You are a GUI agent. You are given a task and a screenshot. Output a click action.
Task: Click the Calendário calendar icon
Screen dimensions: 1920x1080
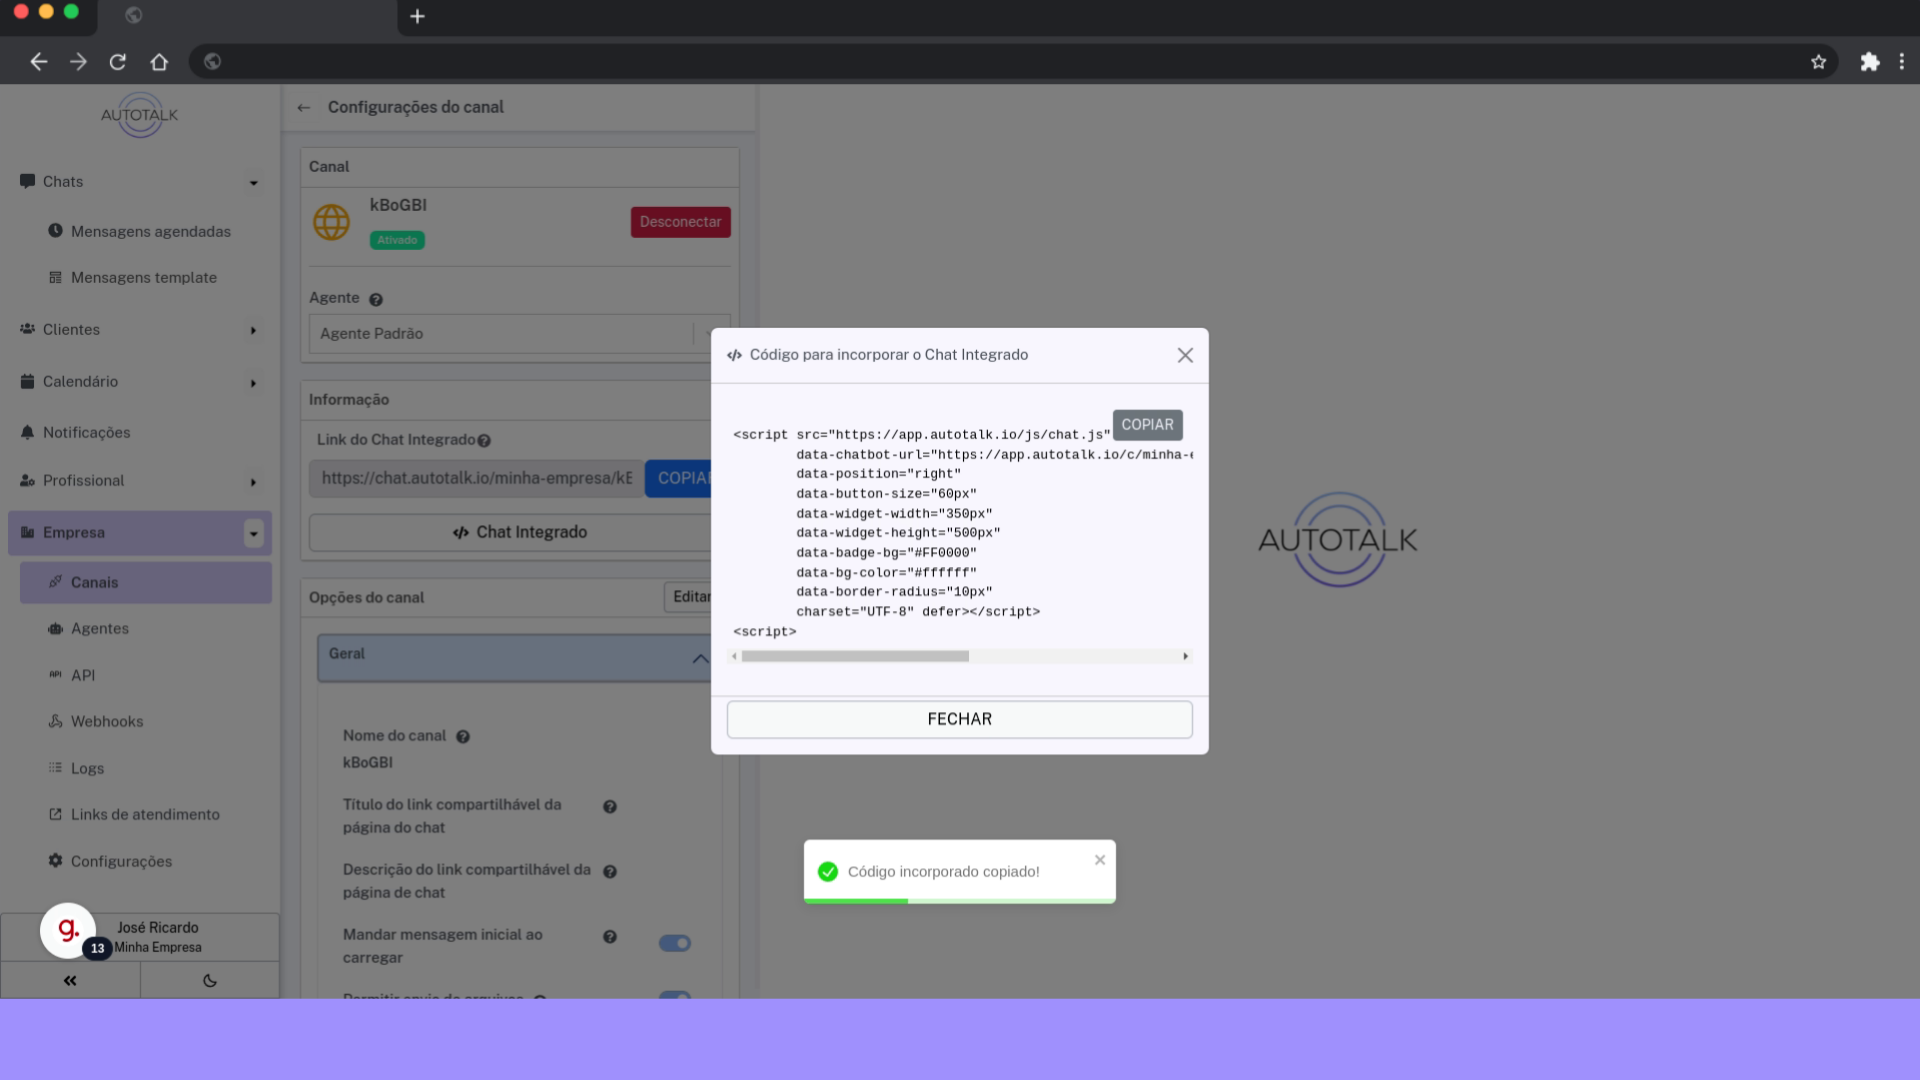[27, 381]
